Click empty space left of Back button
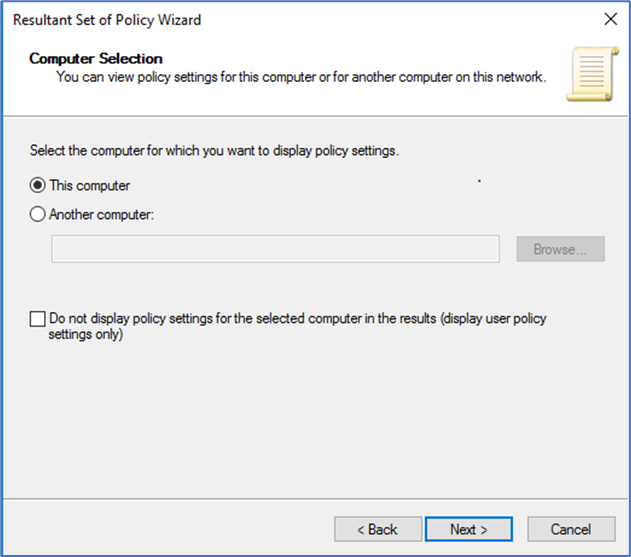 pos(170,529)
